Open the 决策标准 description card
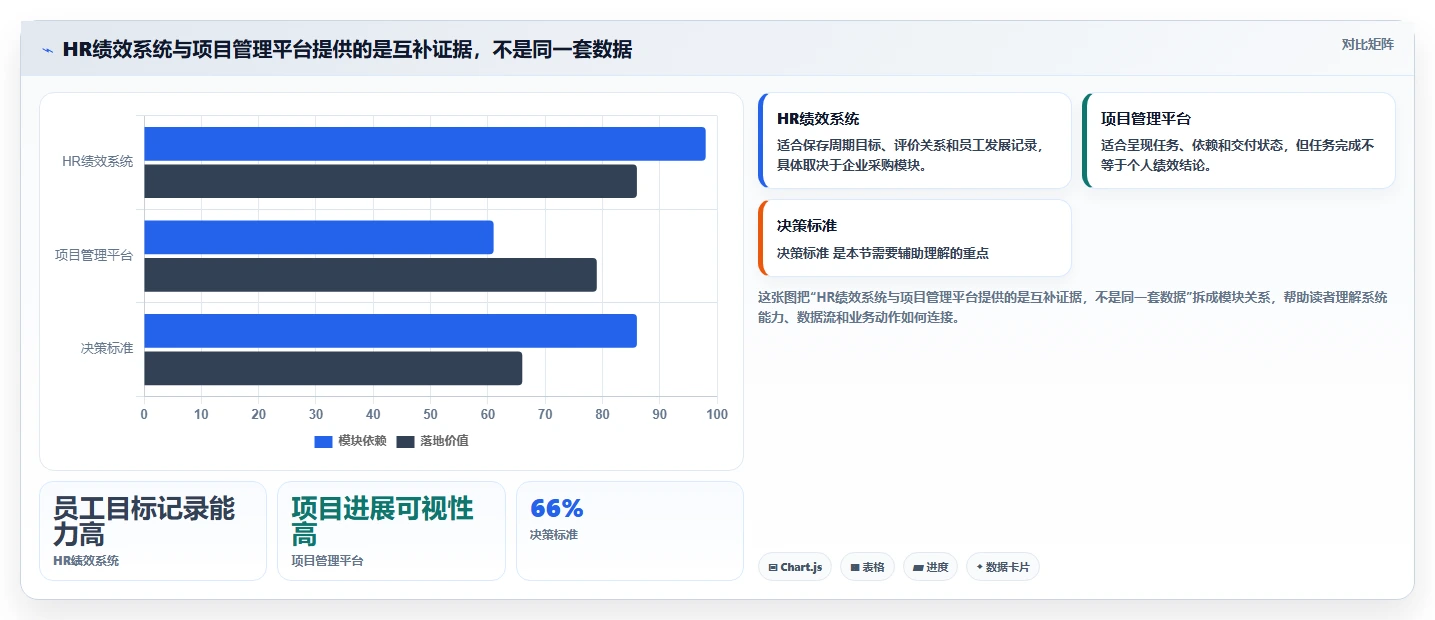Screen dimensions: 1435x620 [x=914, y=238]
